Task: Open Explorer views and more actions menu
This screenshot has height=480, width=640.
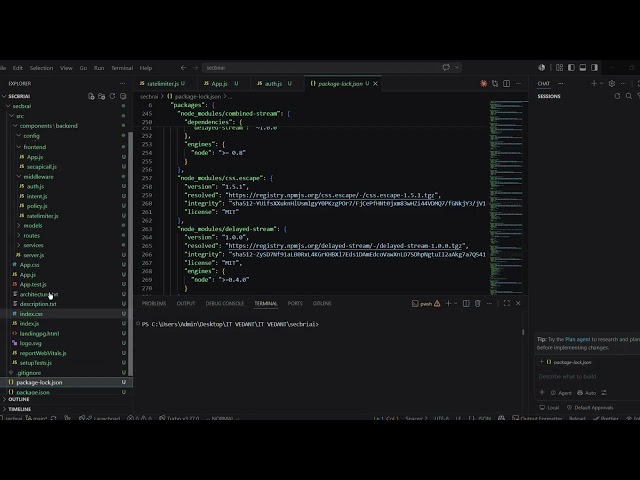Action: tap(122, 83)
